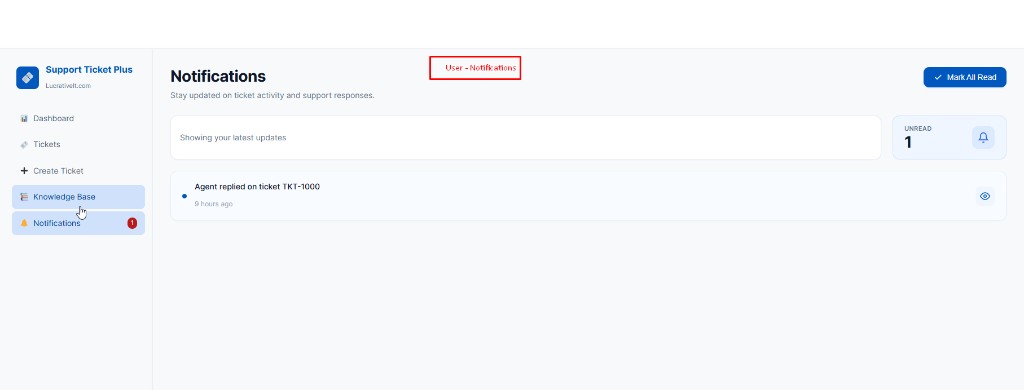Viewport: 1024px width, 390px height.
Task: Click the blue unread dot on the notification
Action: click(184, 196)
